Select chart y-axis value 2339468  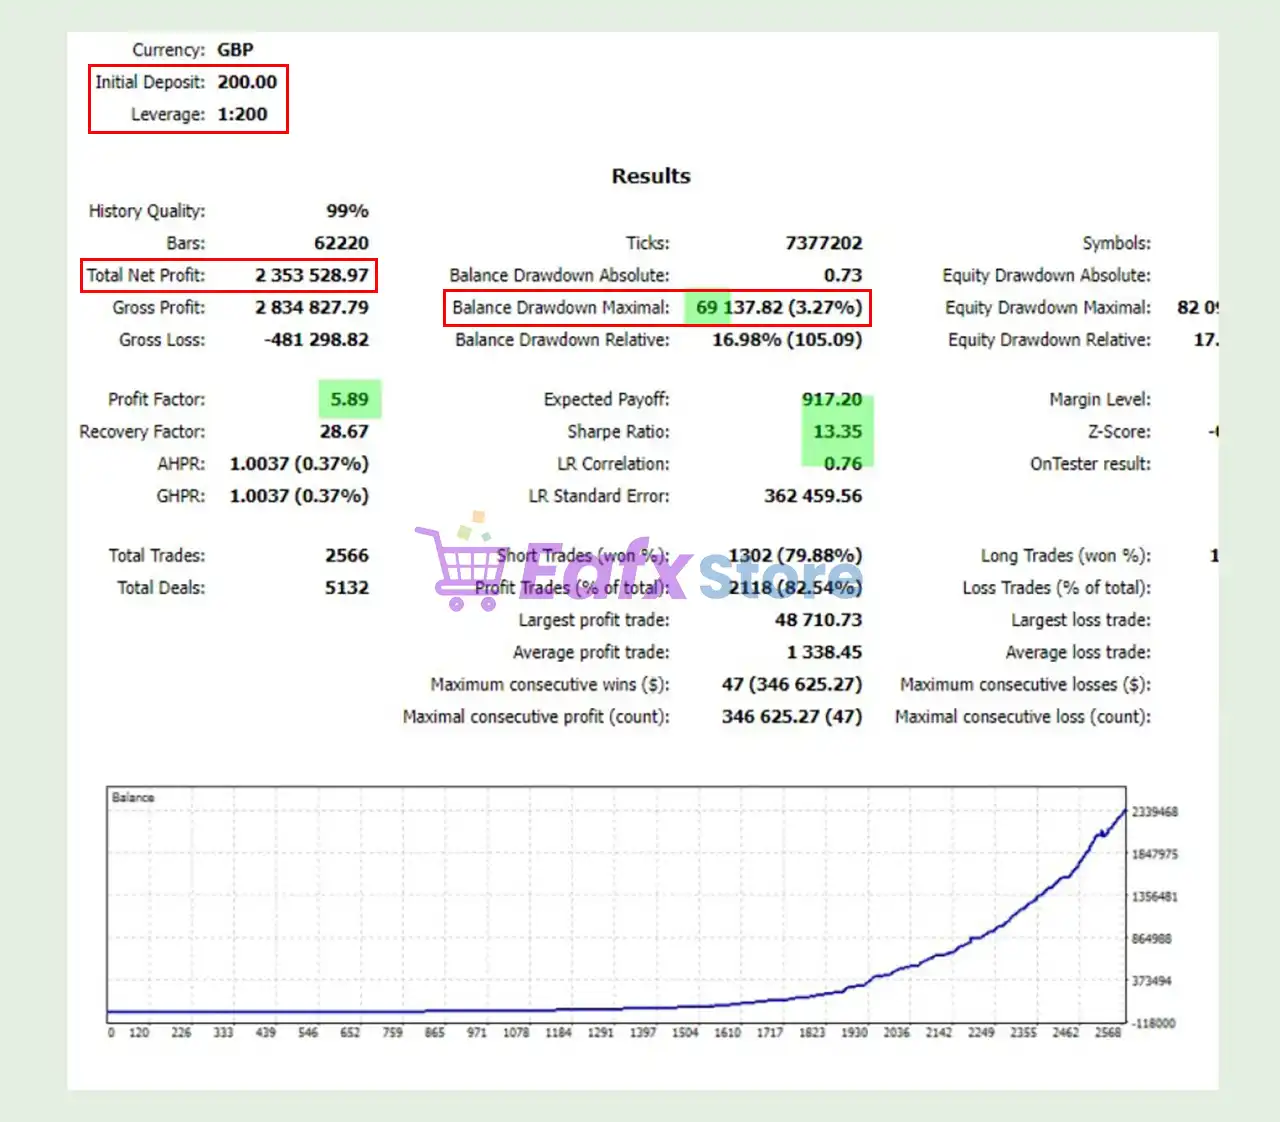[x=1155, y=812]
